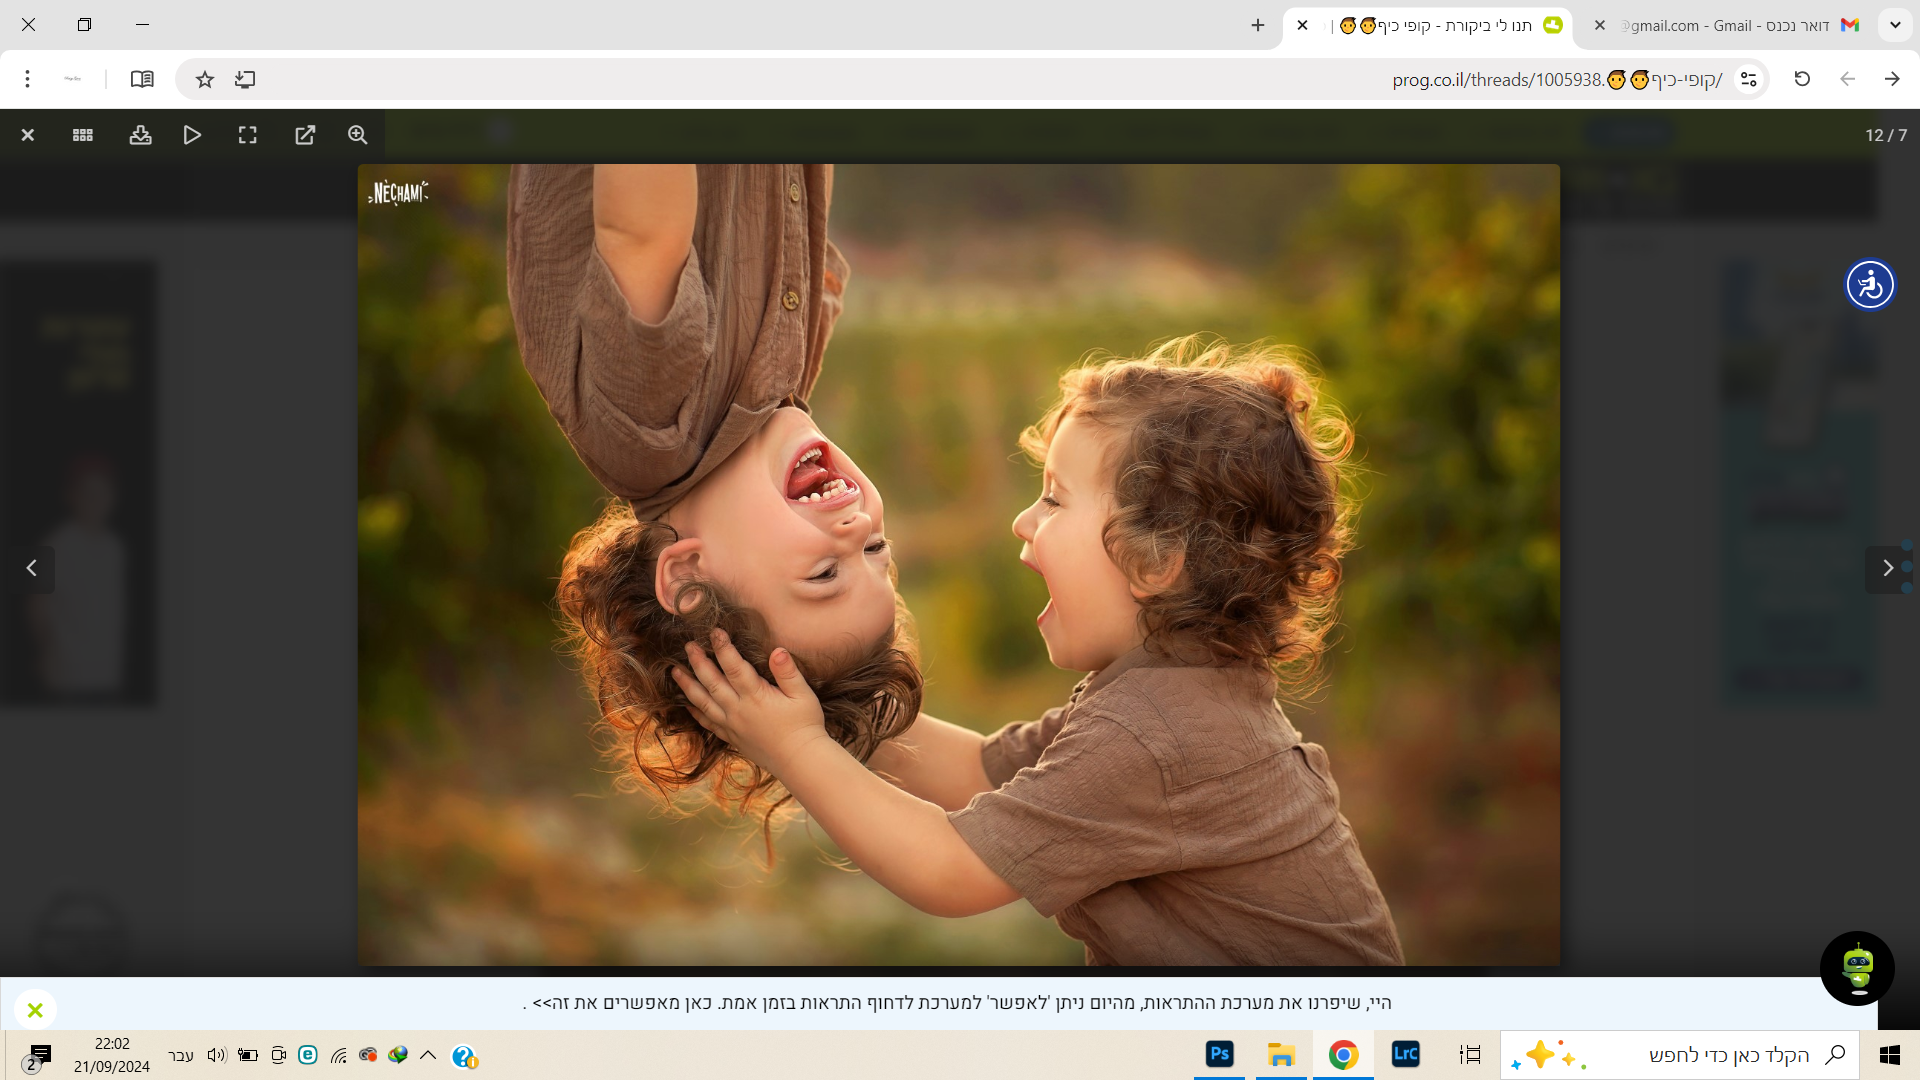Image resolution: width=1920 pixels, height=1080 pixels.
Task: Open Photoshop from the taskbar
Action: click(x=1219, y=1054)
